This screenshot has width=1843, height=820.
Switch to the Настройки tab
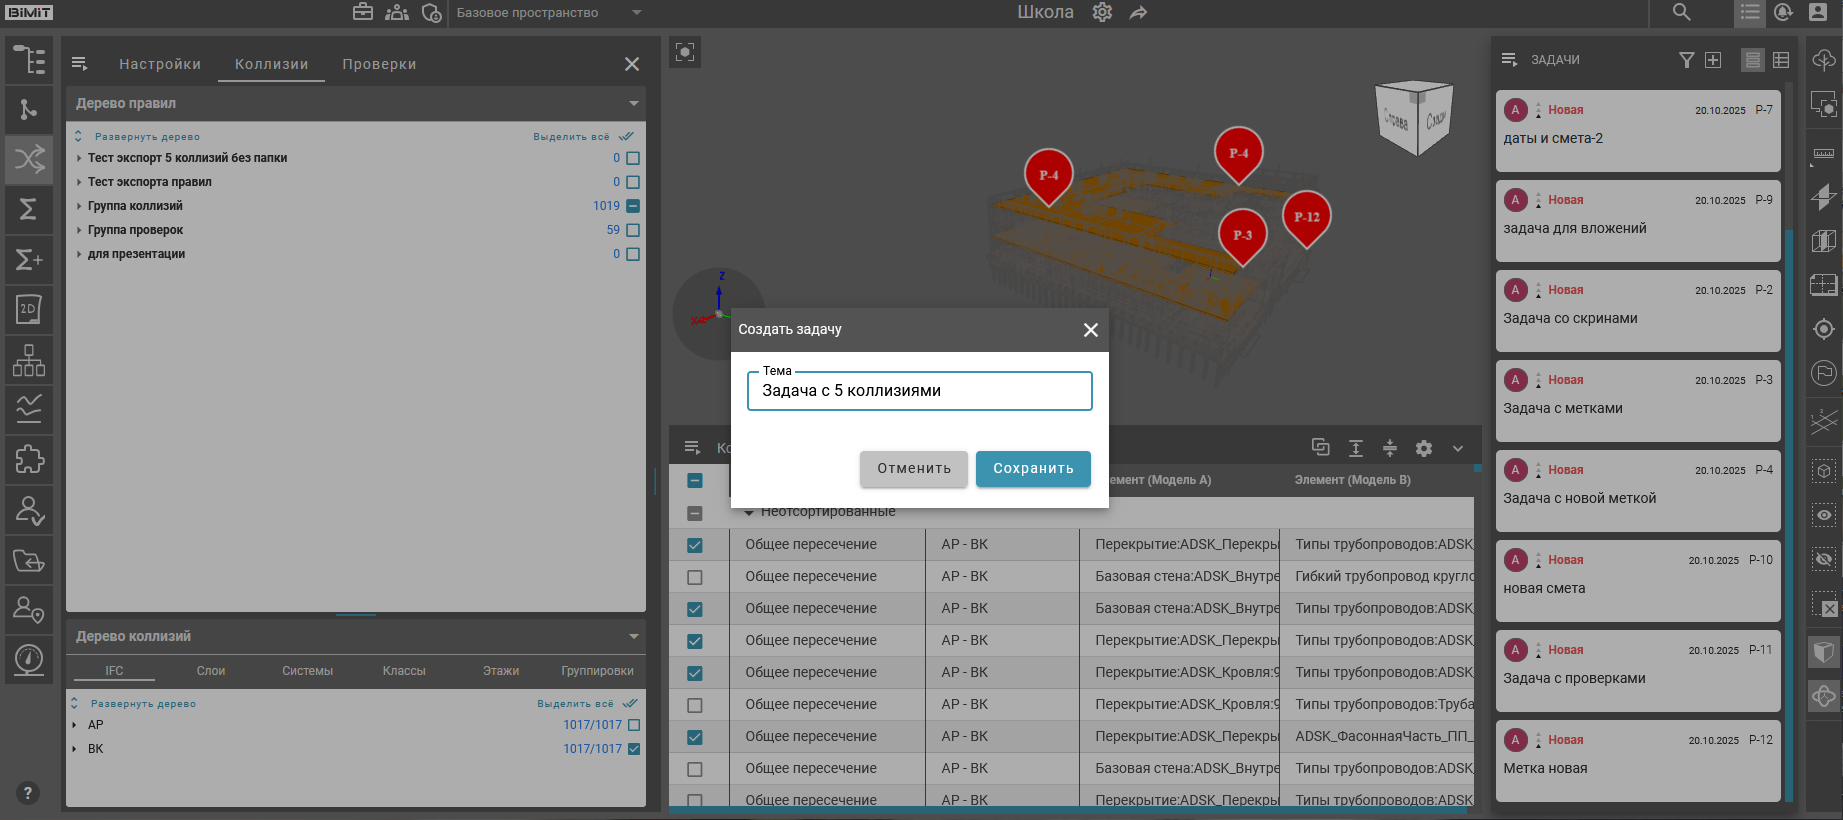click(x=160, y=64)
